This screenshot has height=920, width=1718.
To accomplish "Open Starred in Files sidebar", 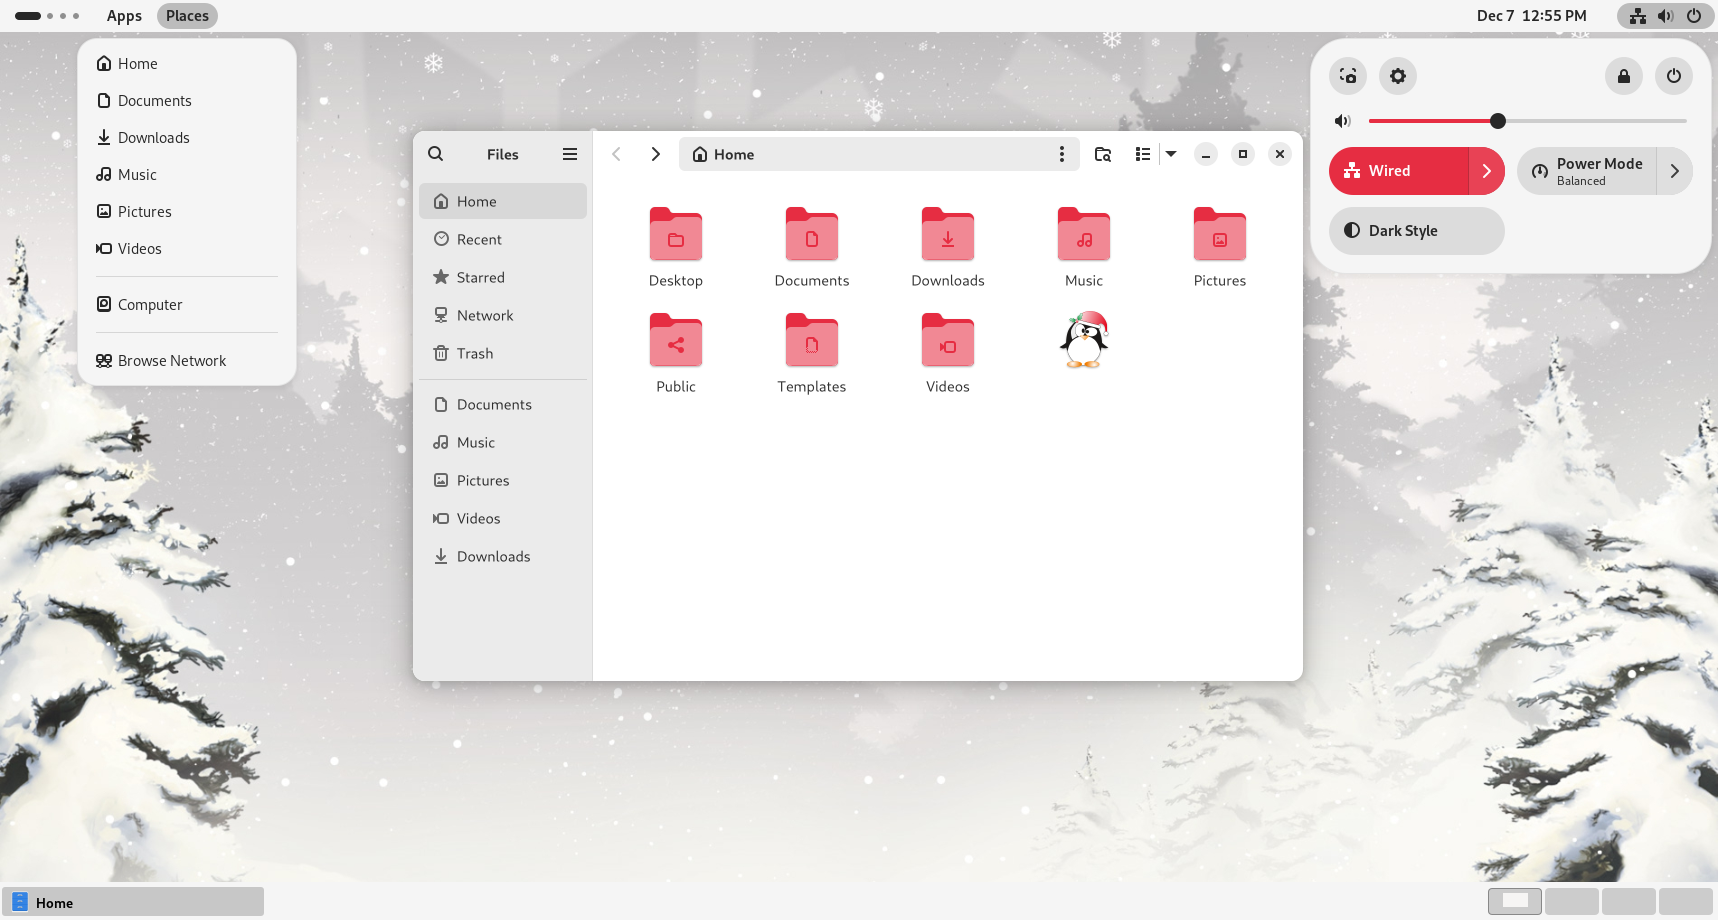I will pyautogui.click(x=503, y=277).
